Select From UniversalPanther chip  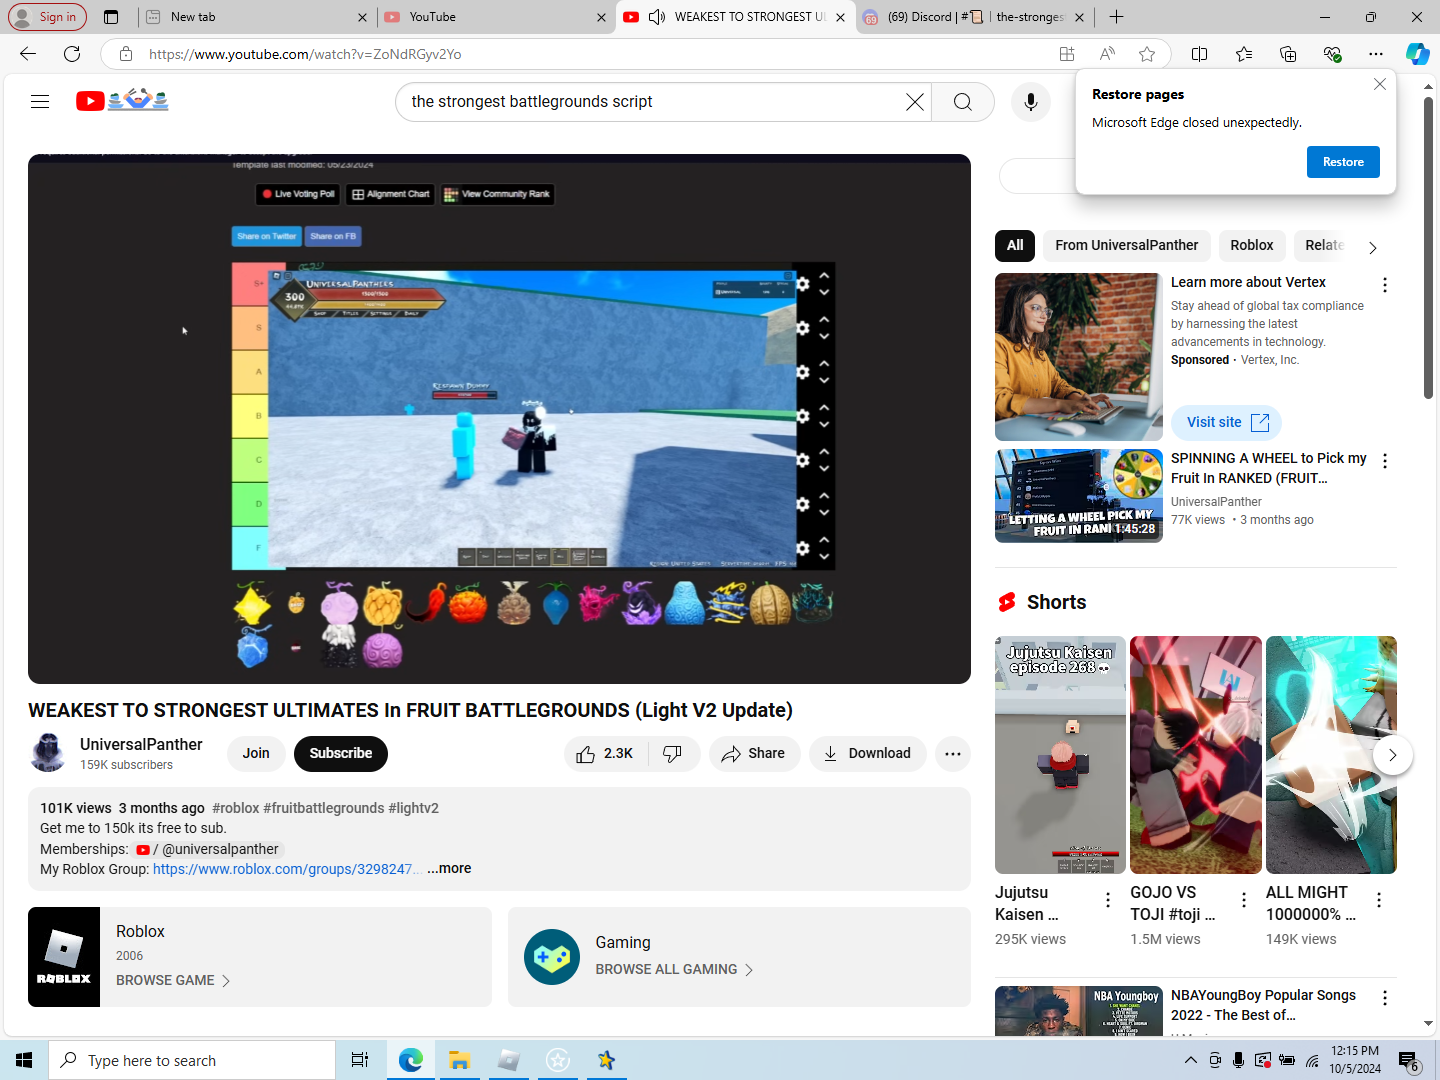point(1126,246)
